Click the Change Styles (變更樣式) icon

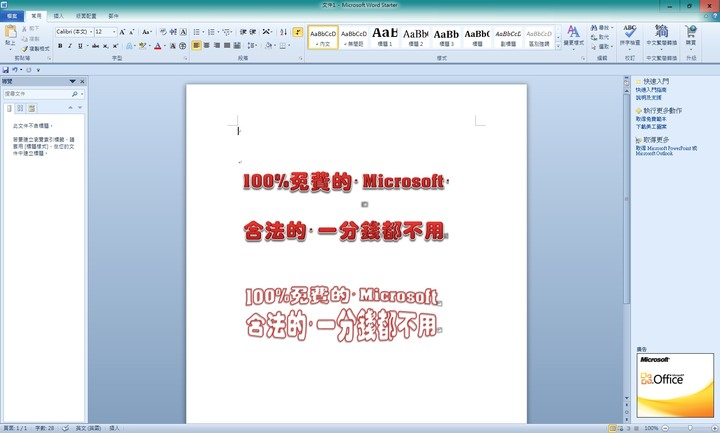(573, 31)
